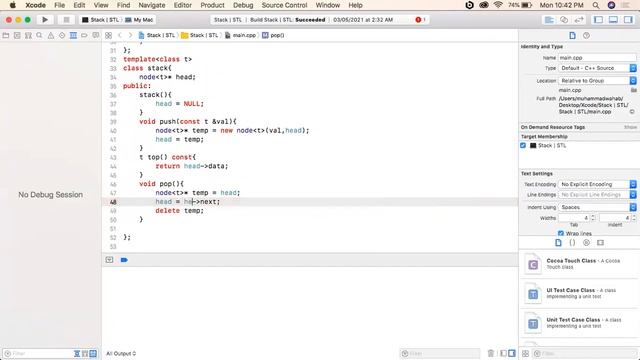640x360 pixels.
Task: Show the Media library
Action: coord(600,242)
